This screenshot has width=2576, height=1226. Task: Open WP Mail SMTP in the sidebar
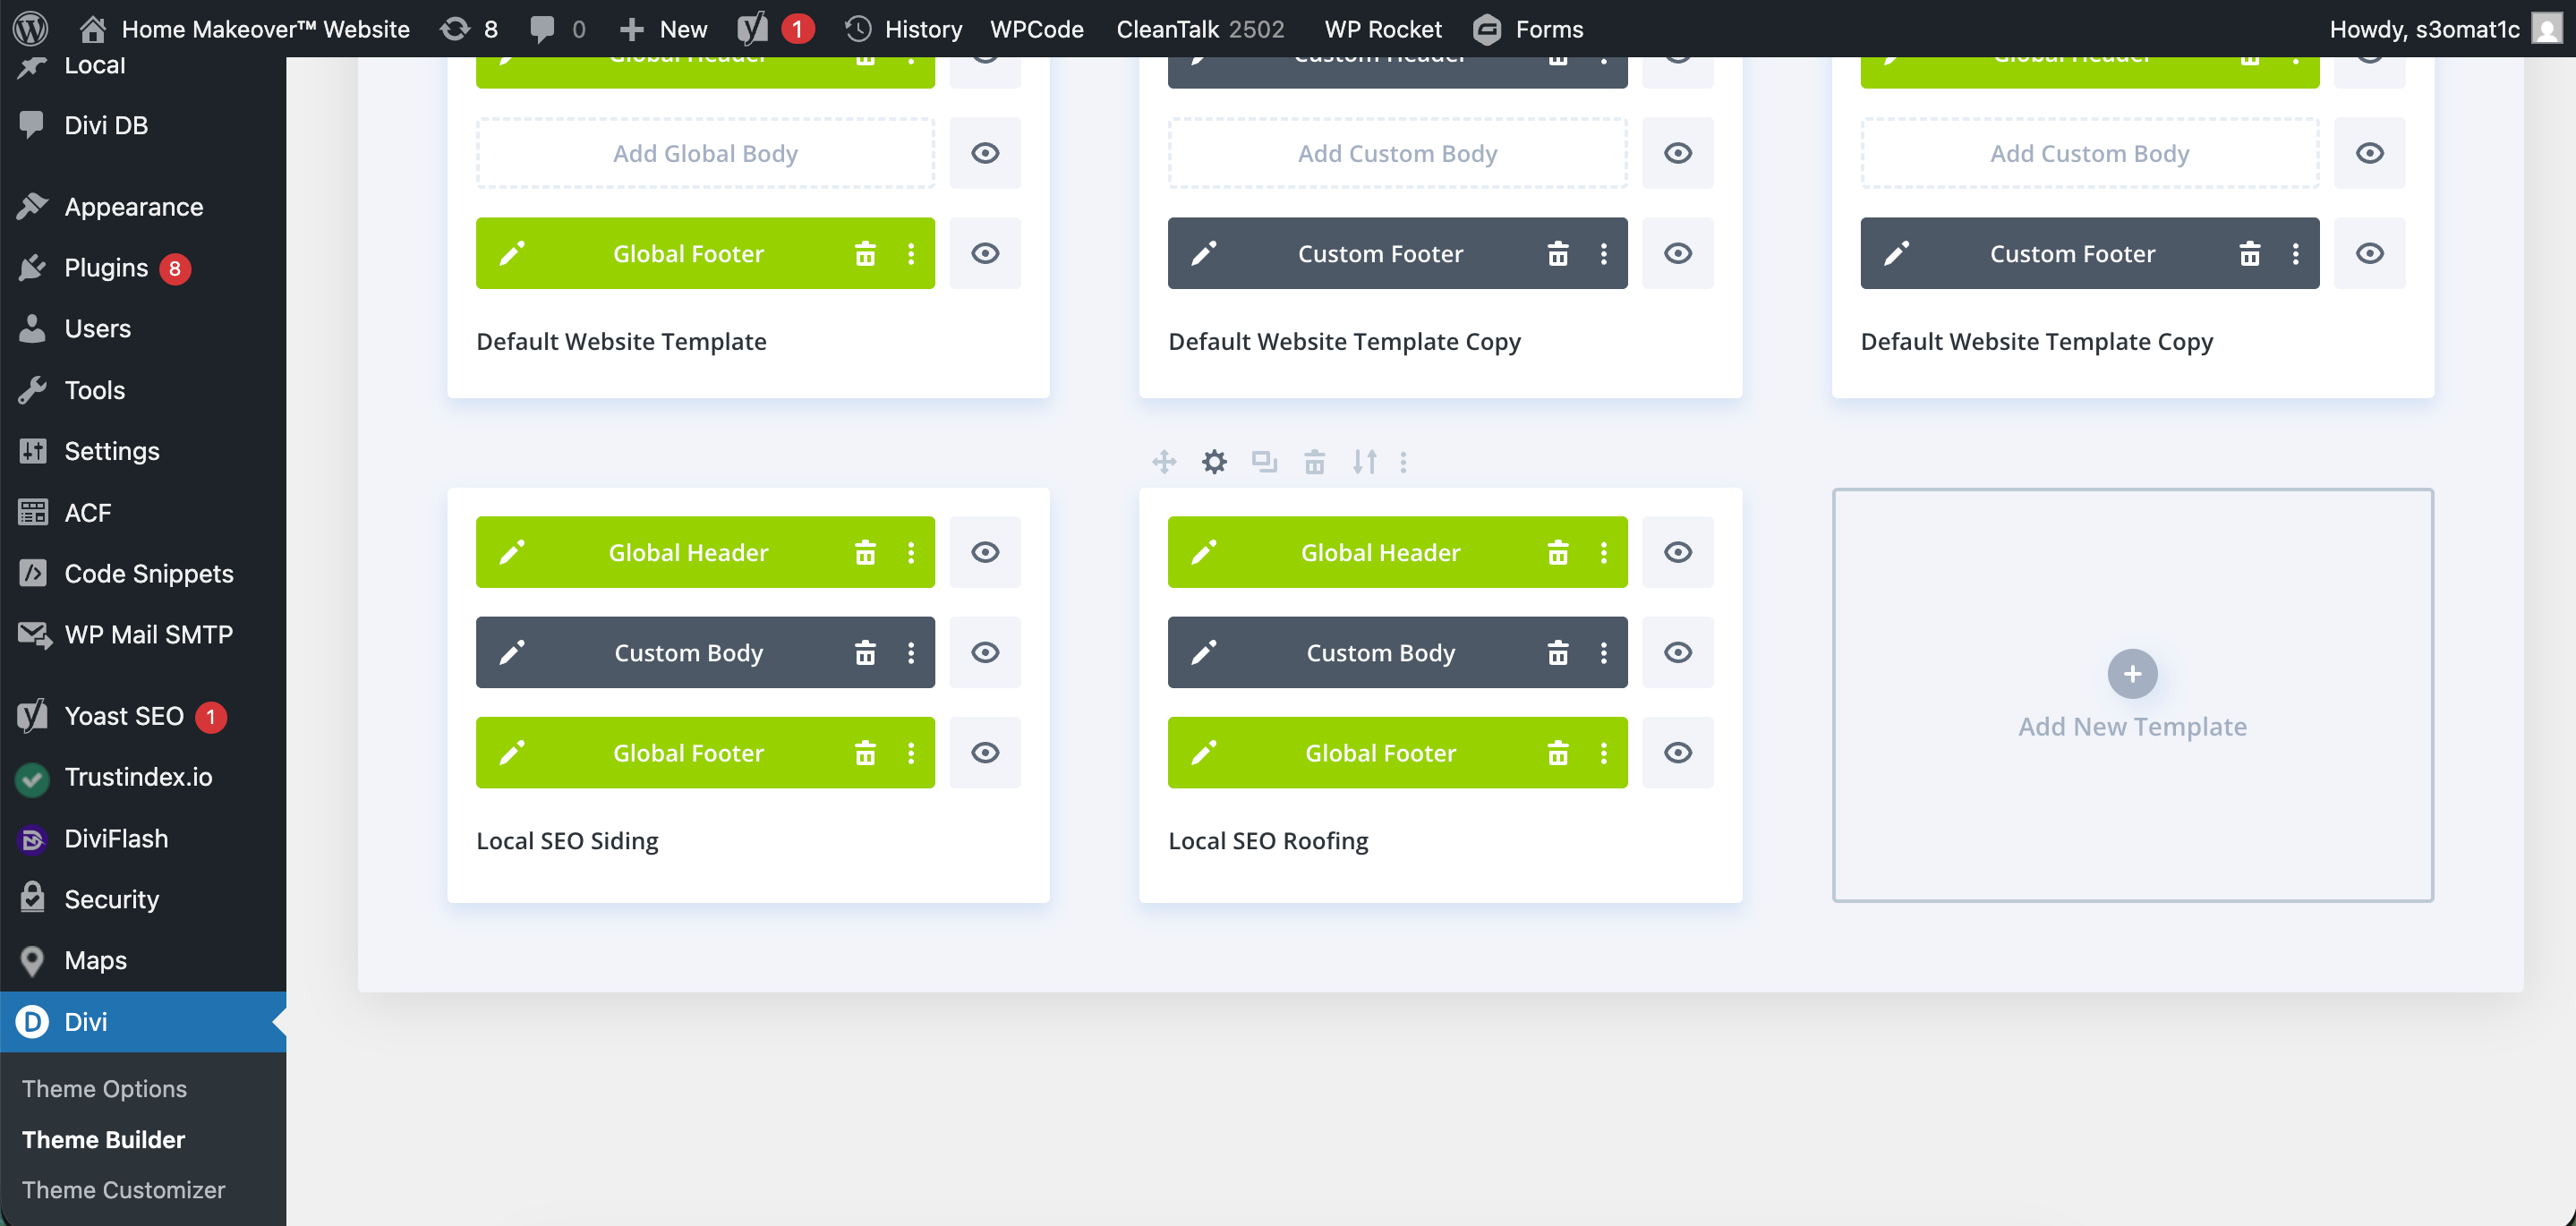[143, 634]
